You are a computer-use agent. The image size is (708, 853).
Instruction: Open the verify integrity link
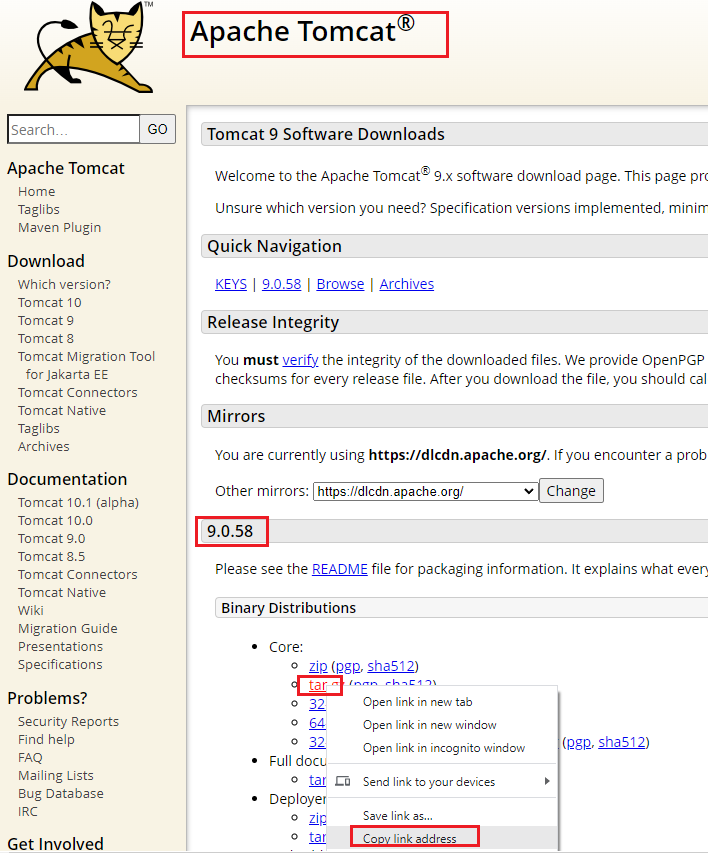[300, 360]
